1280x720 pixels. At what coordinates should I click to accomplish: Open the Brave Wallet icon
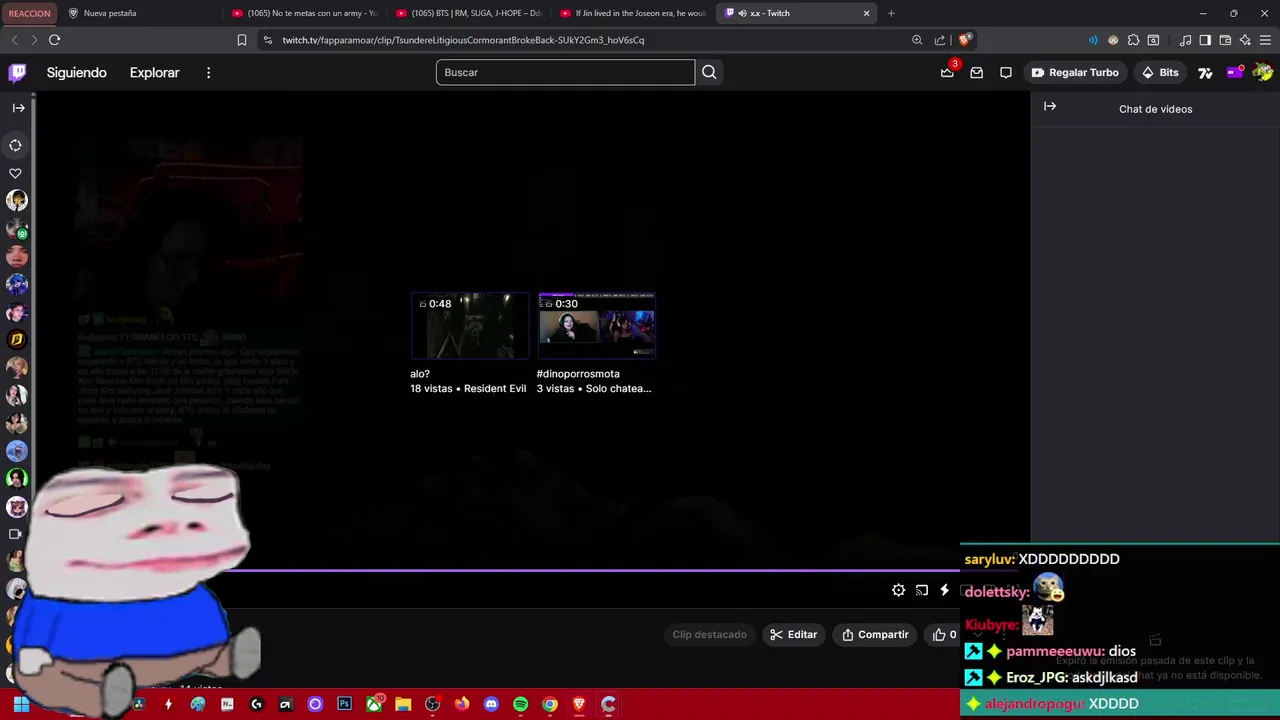(1225, 40)
